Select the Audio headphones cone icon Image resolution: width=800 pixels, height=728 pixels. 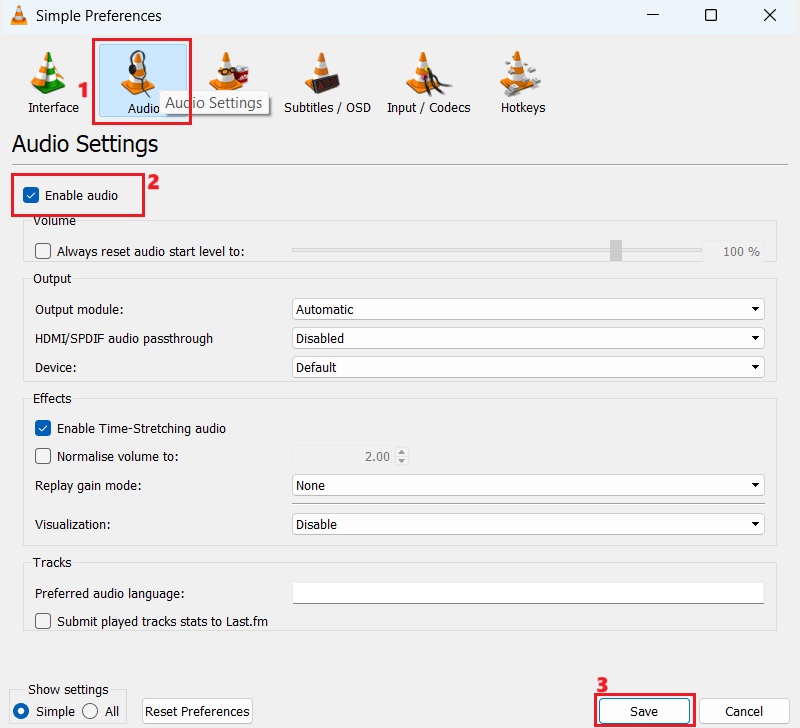click(137, 73)
